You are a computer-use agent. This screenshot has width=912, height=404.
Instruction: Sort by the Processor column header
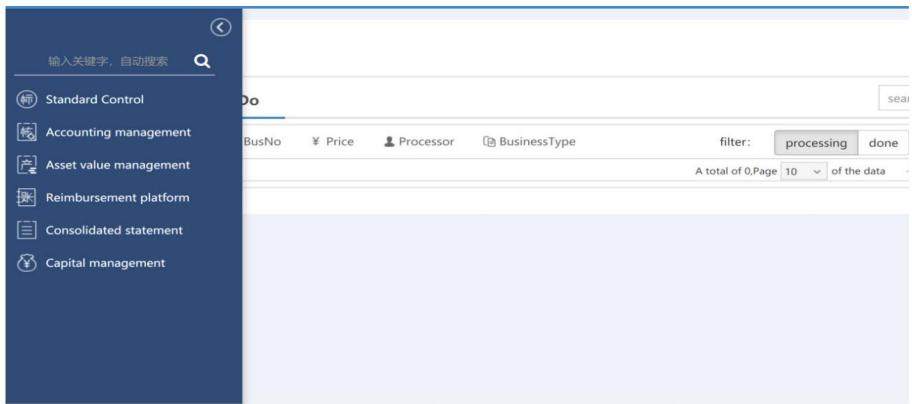click(x=419, y=141)
